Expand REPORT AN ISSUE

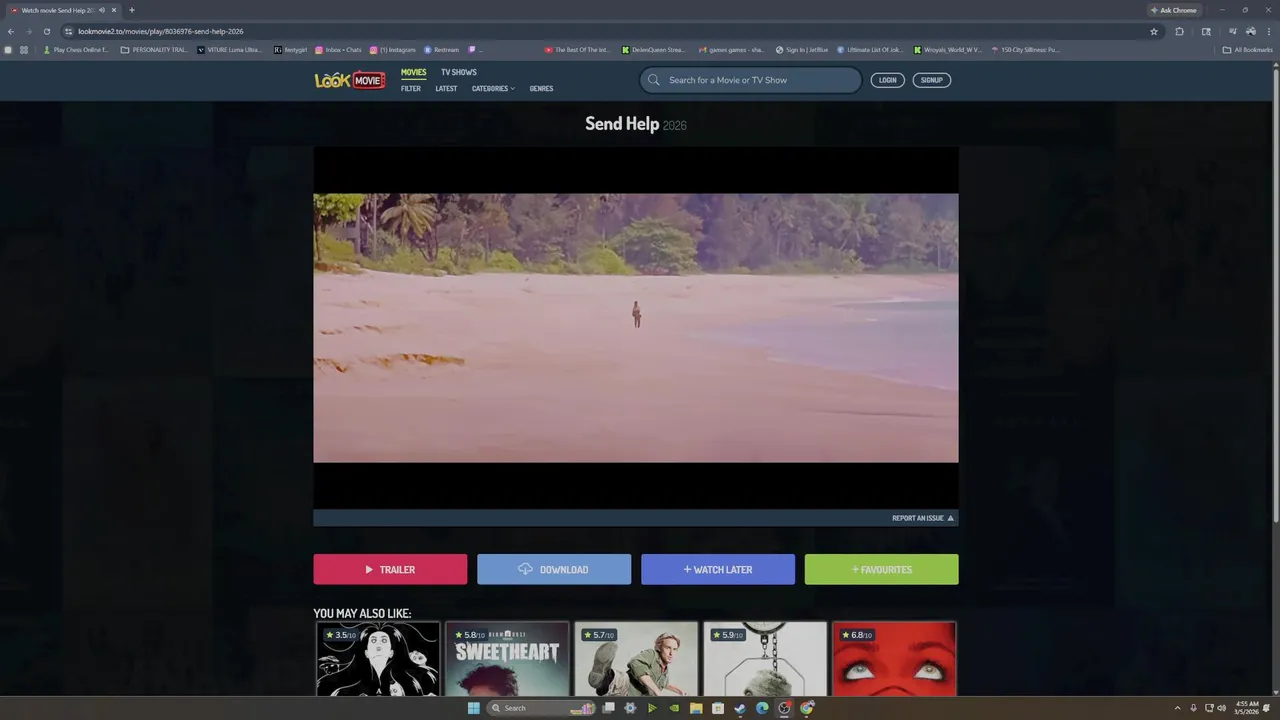coord(923,518)
